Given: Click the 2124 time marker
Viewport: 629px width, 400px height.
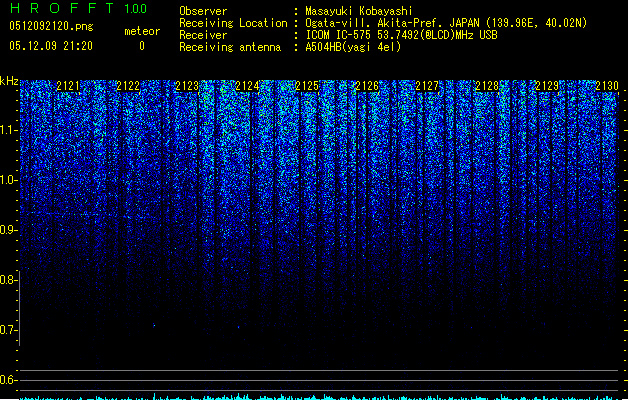Looking at the screenshot, I should pyautogui.click(x=248, y=86).
